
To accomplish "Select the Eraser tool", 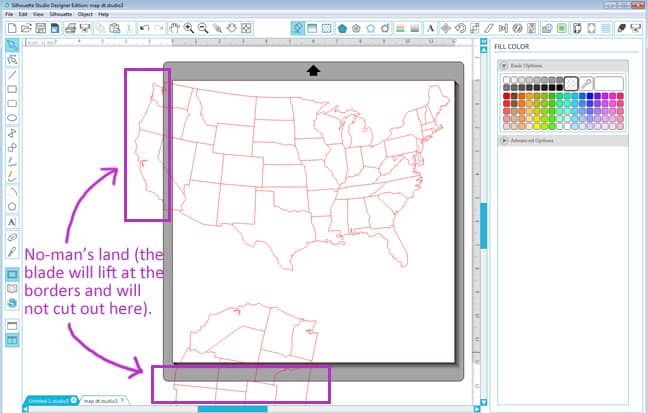I will [12, 237].
